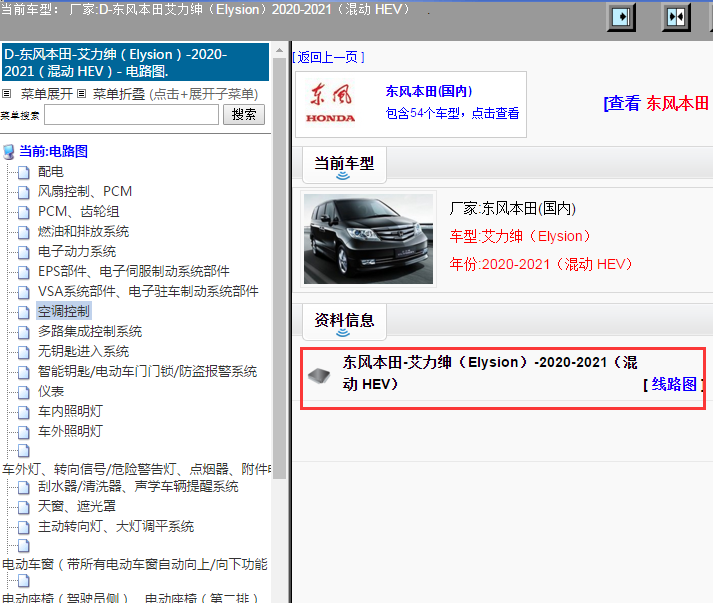
Task: Click the Elysion car thumbnail image
Action: point(368,239)
